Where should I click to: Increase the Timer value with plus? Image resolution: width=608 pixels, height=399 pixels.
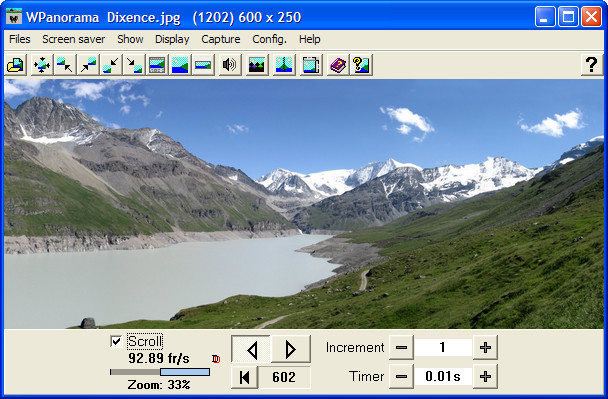[485, 376]
